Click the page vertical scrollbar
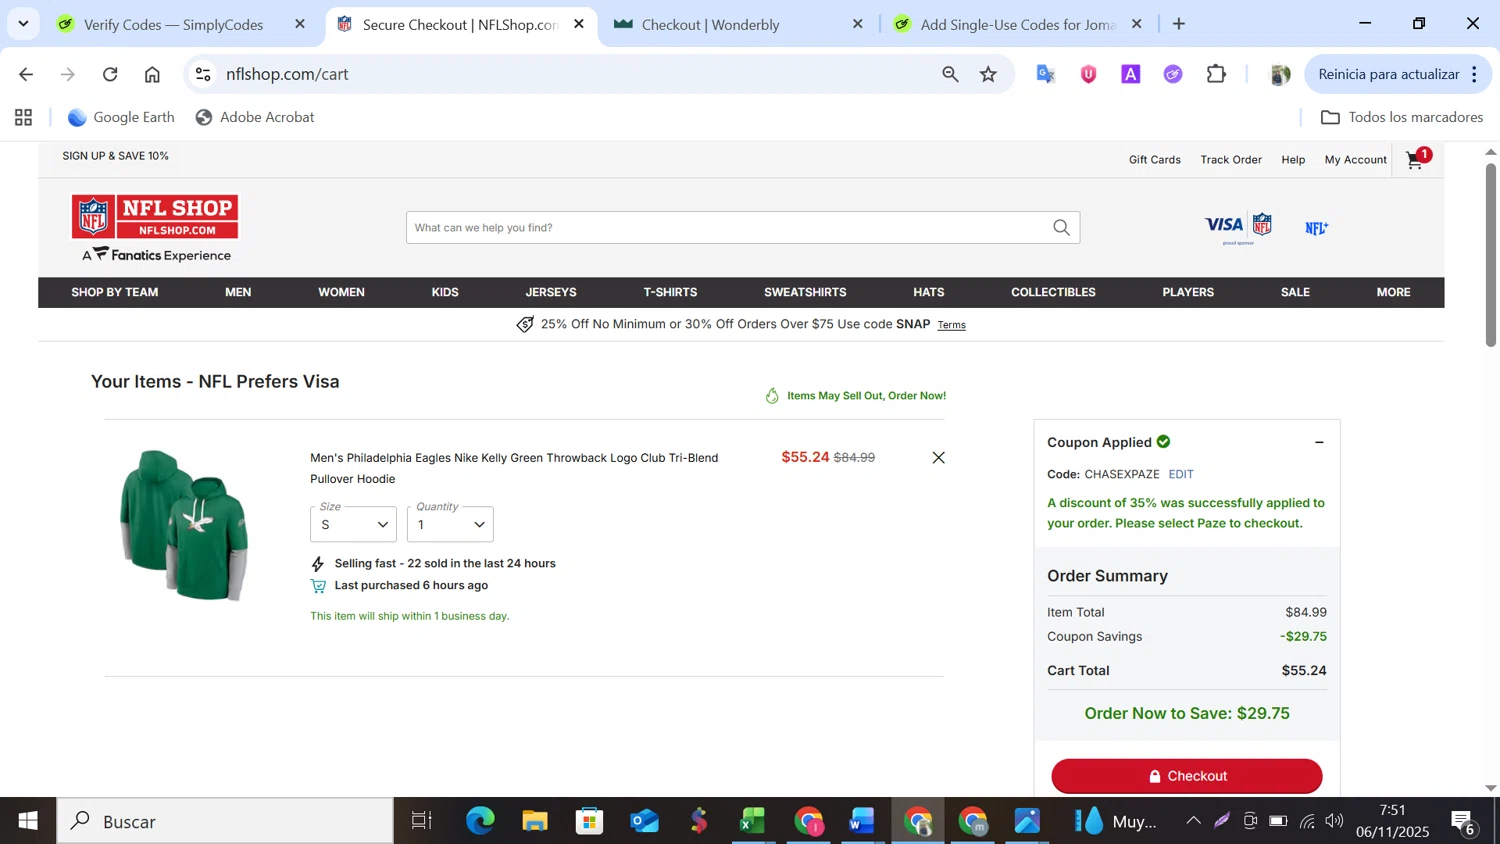 click(x=1490, y=255)
